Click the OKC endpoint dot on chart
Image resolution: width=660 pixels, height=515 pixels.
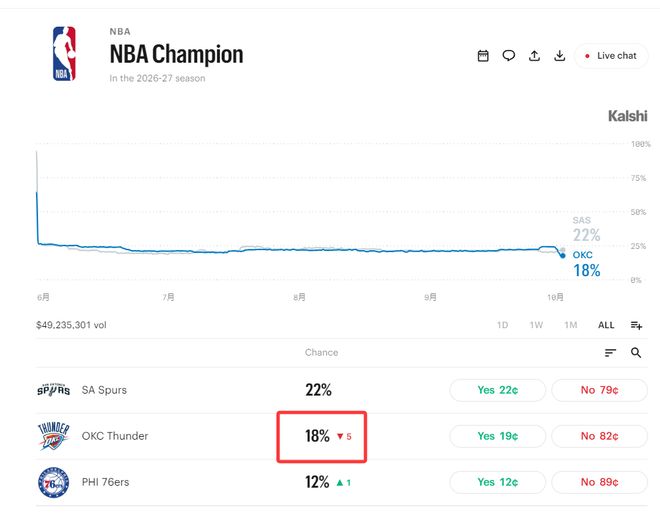point(563,255)
